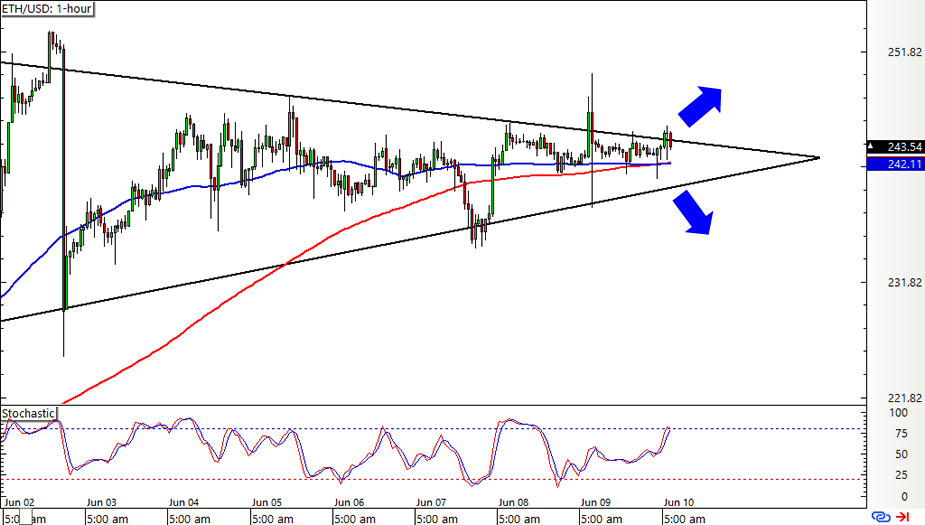
Task: Click the Jun 06 date label
Action: point(349,503)
